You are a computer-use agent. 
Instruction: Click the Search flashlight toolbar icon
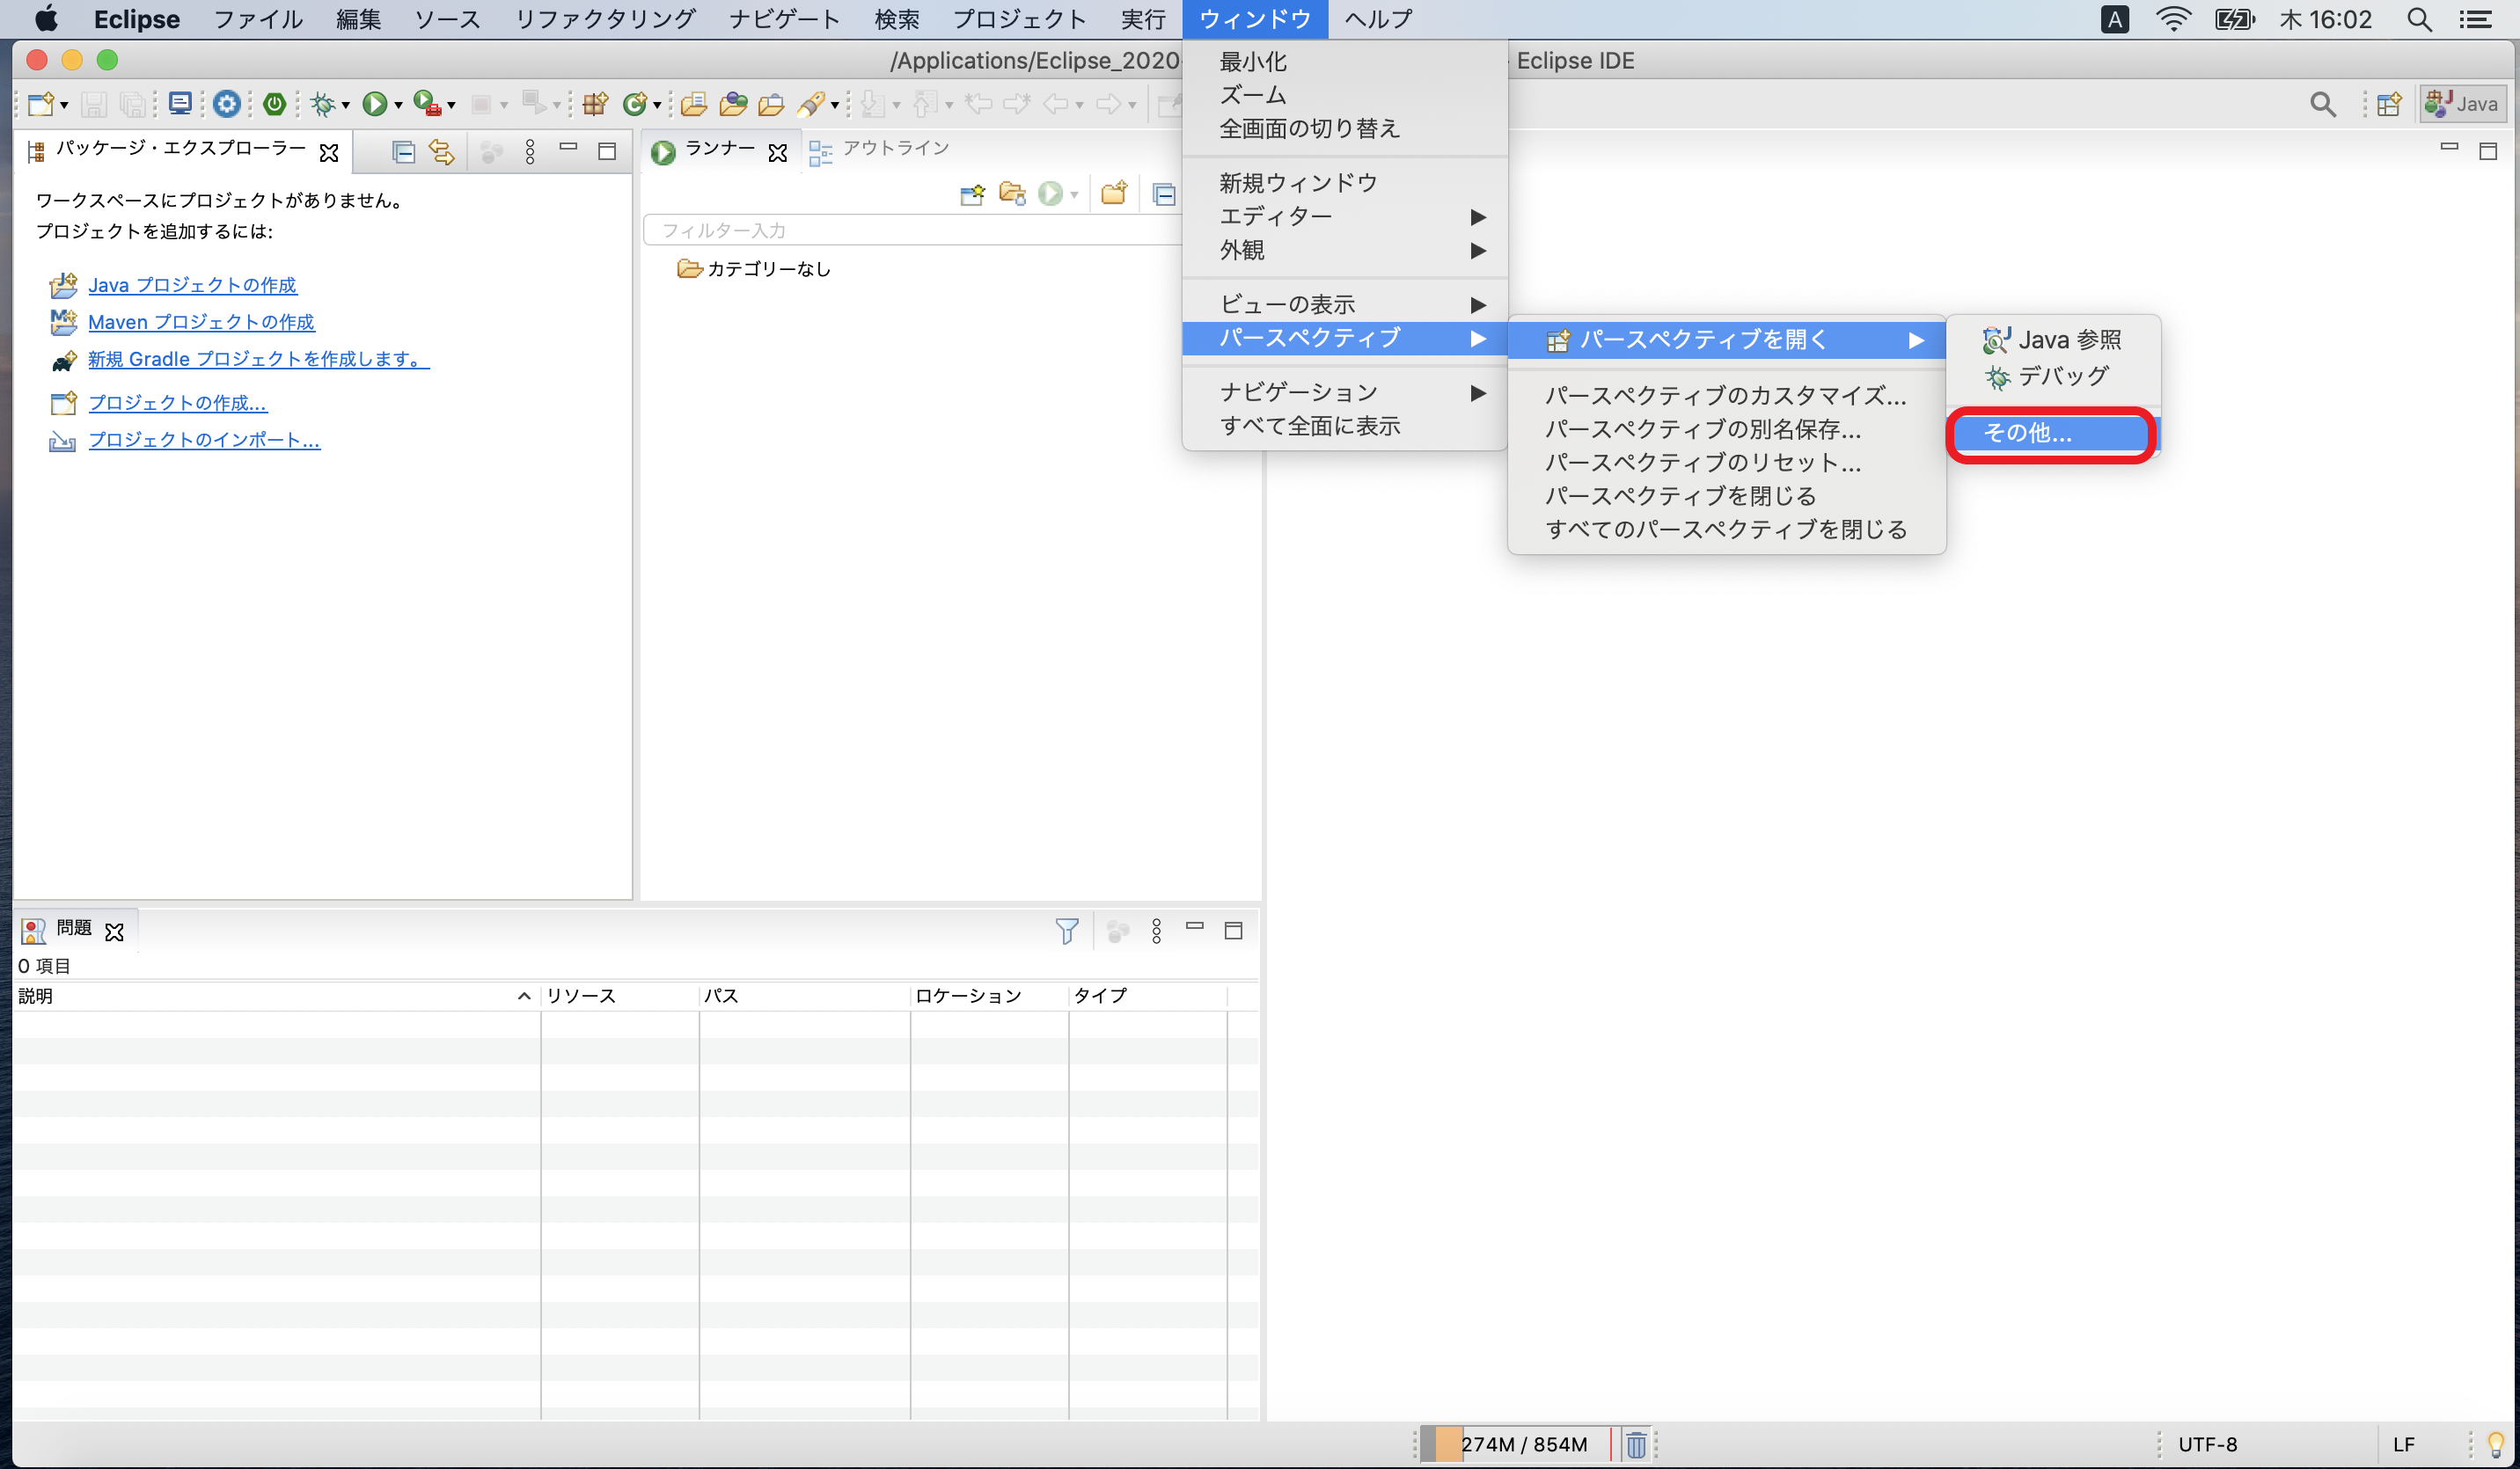point(811,103)
